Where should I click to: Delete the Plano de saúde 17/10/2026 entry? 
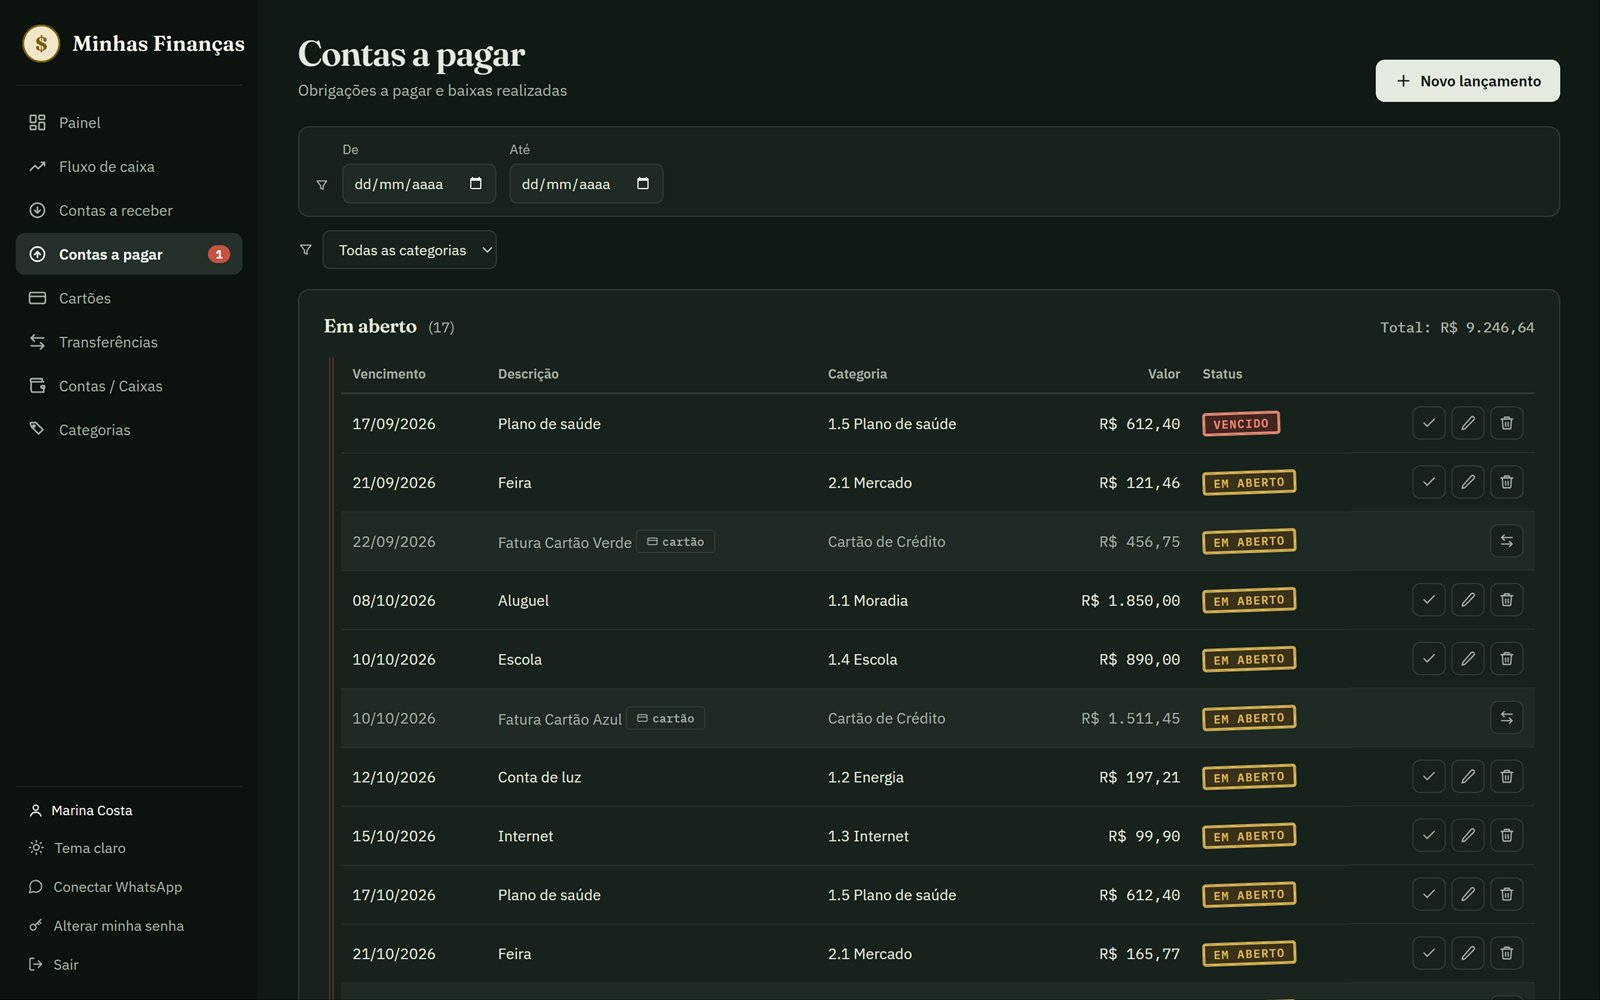[x=1506, y=895]
